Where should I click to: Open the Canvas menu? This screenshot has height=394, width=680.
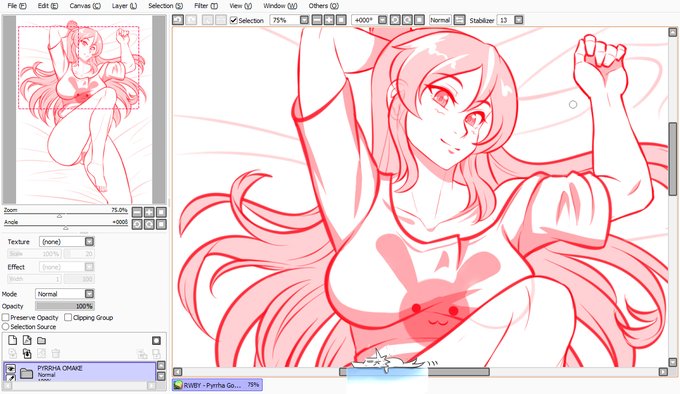(85, 6)
